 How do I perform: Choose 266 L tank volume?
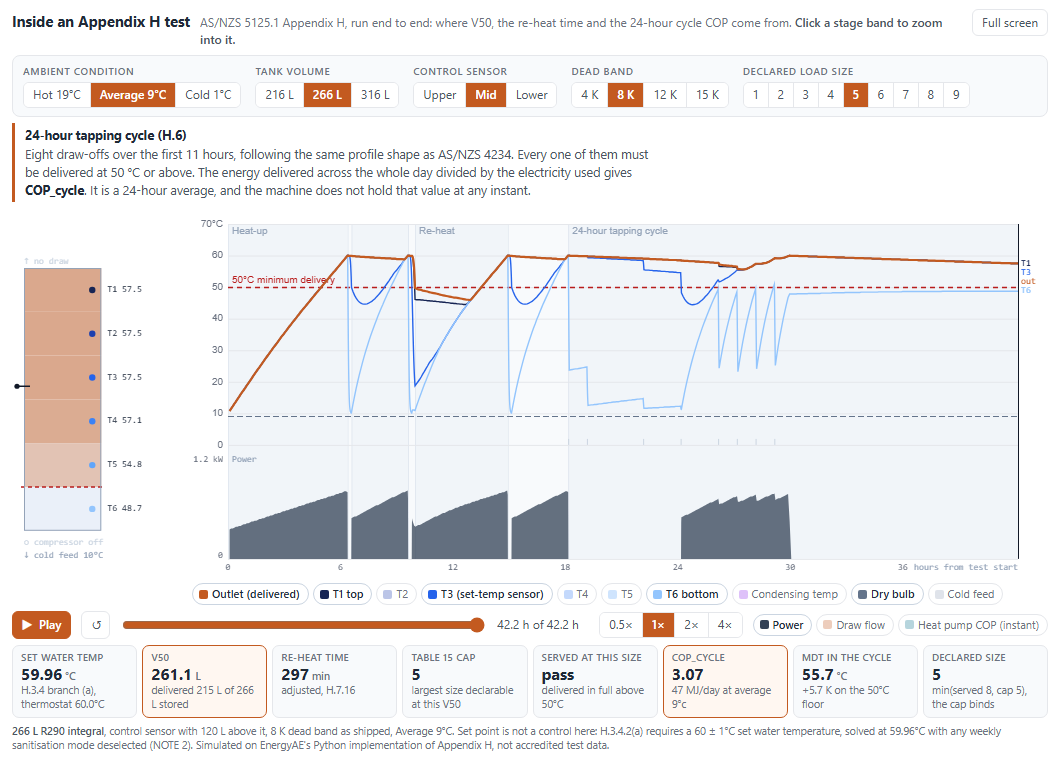point(327,95)
